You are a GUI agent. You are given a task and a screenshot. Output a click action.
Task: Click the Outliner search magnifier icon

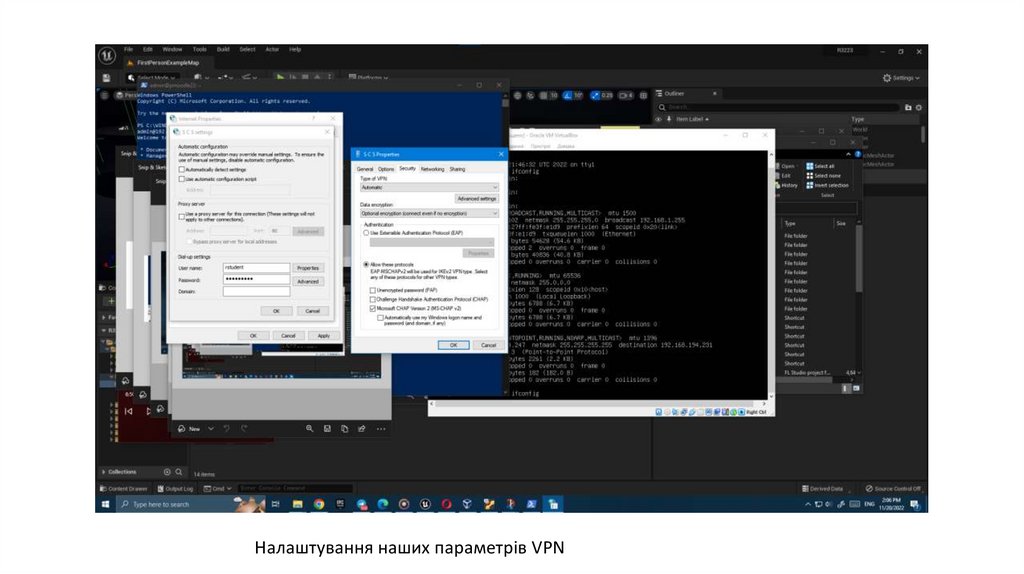[662, 107]
